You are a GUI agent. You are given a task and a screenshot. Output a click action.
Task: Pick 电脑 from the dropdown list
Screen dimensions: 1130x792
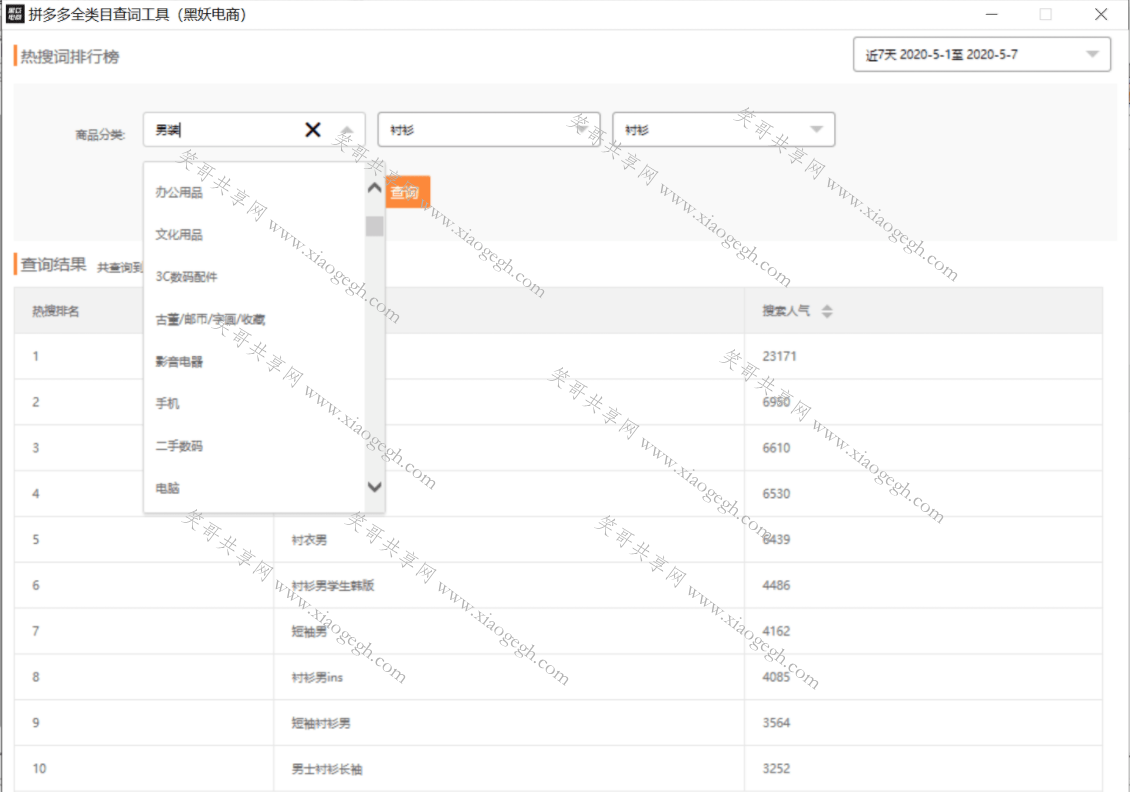click(x=167, y=489)
